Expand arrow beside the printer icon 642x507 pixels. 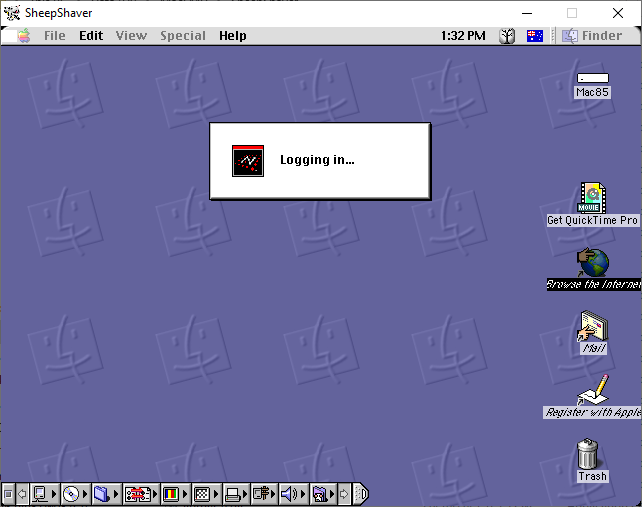coord(245,494)
